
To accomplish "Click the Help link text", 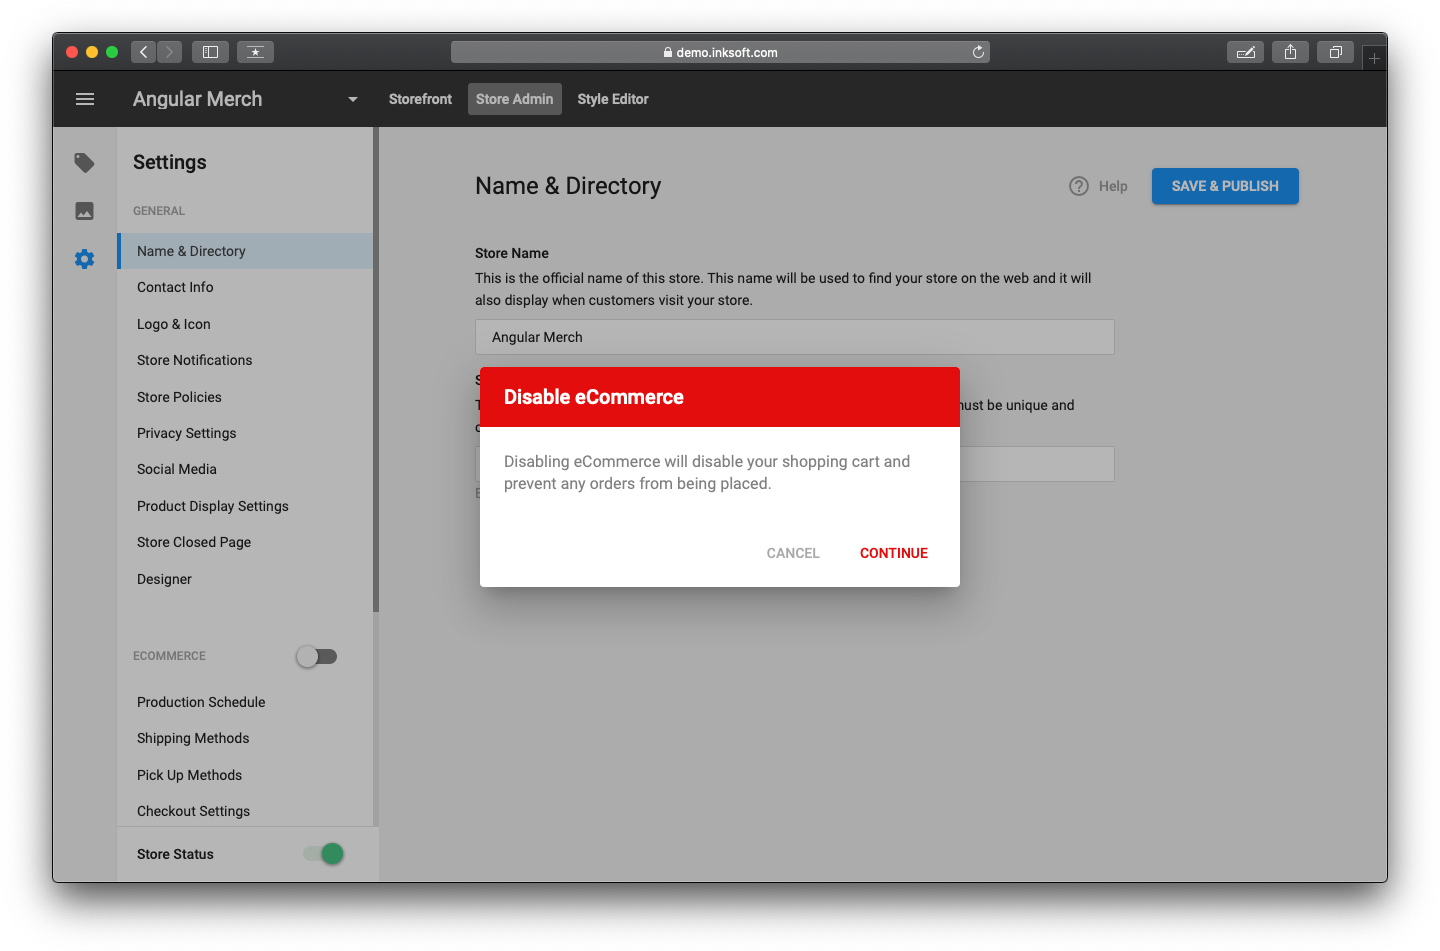I will pos(1113,186).
